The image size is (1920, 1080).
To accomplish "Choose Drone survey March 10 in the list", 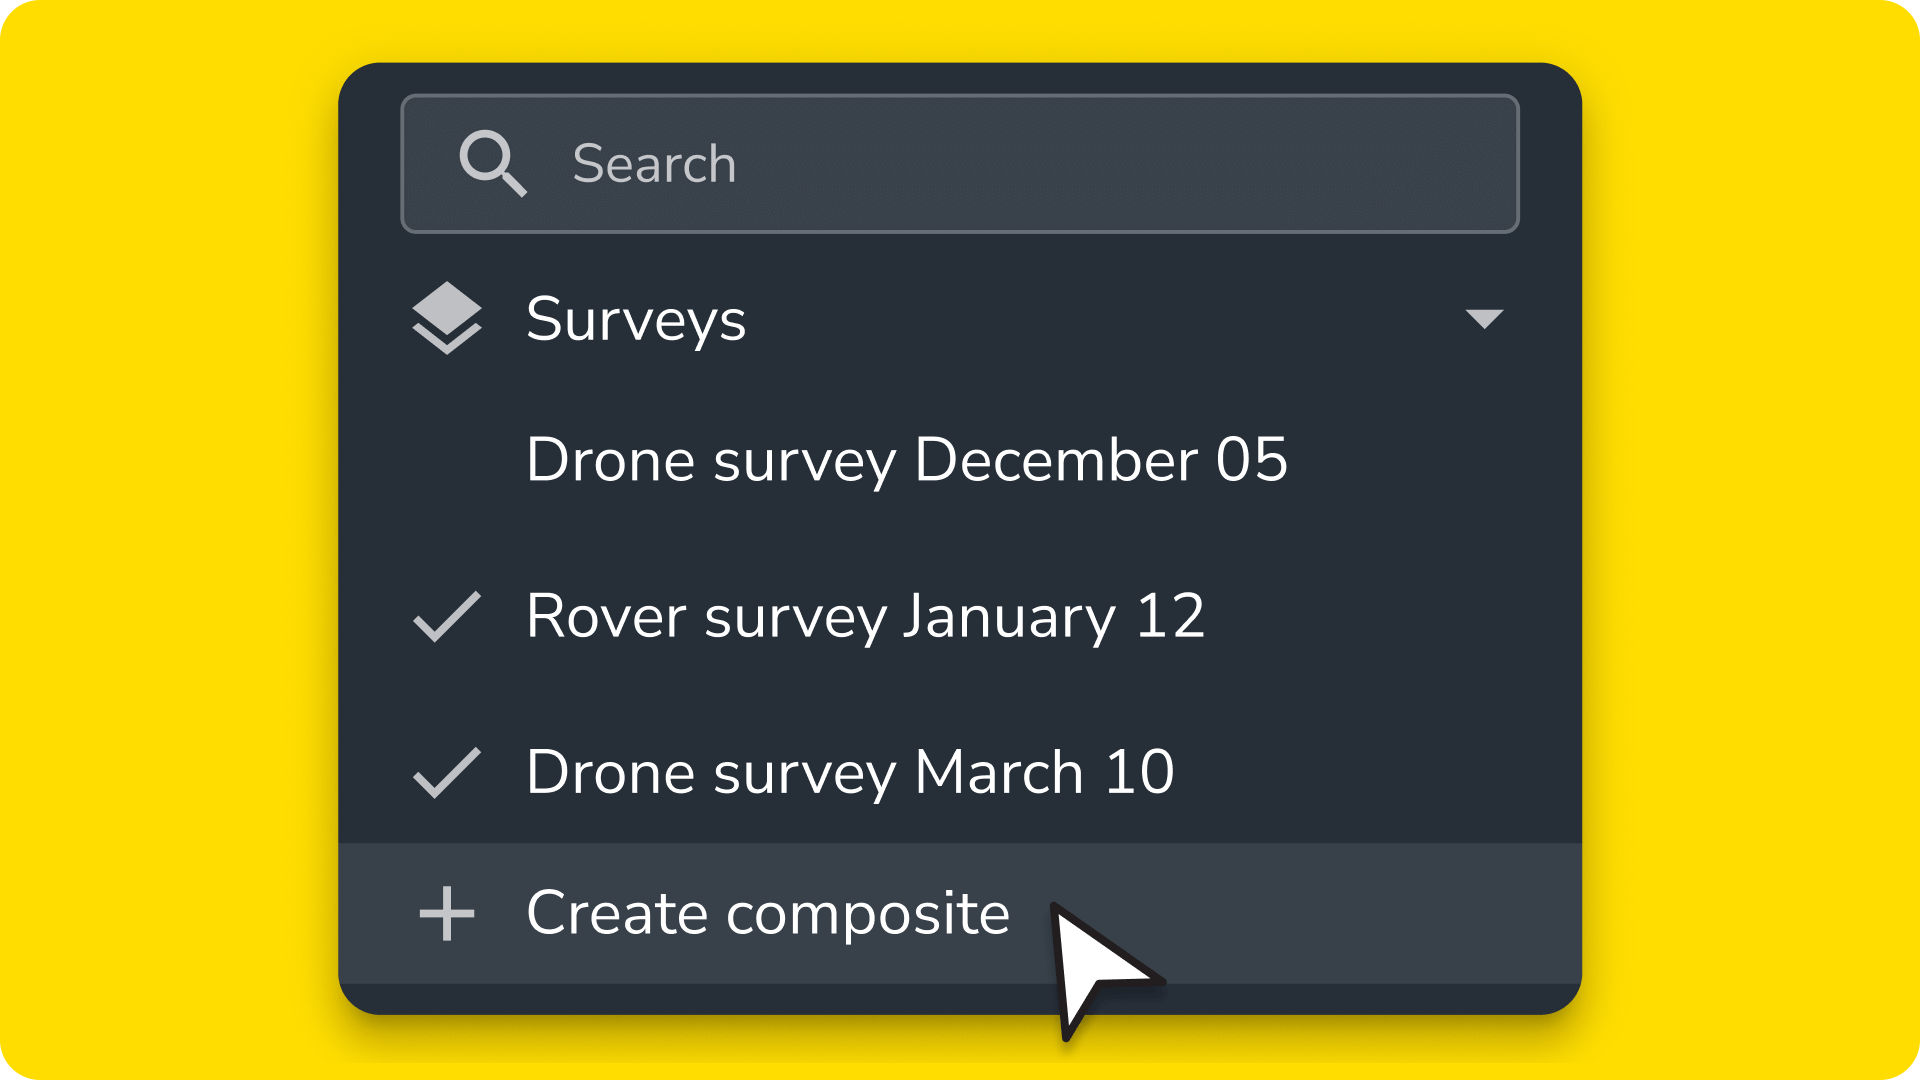I will pyautogui.click(x=851, y=772).
